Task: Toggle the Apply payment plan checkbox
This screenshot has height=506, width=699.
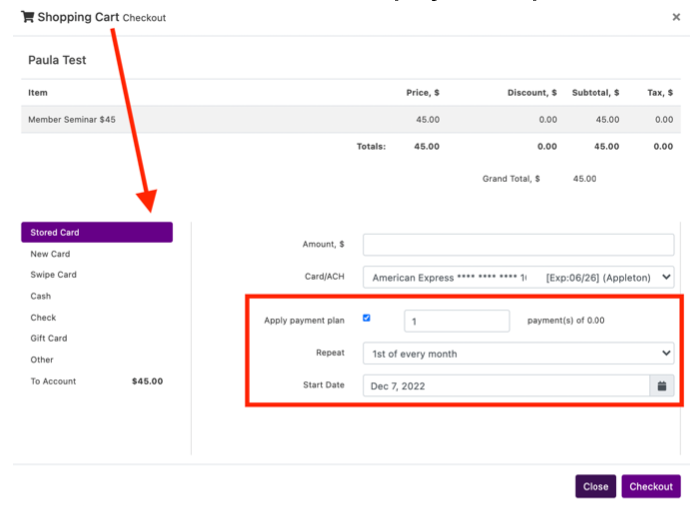Action: (x=367, y=318)
